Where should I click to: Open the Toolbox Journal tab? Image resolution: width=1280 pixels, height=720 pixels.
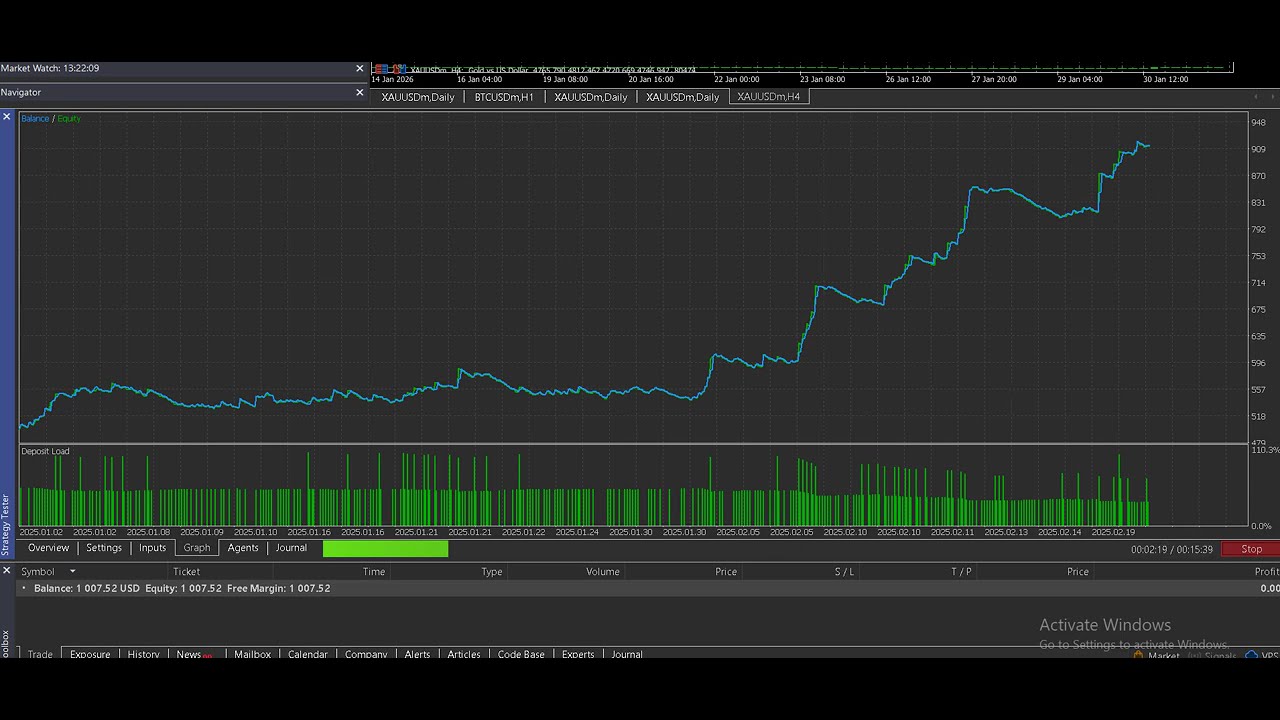[x=627, y=654]
